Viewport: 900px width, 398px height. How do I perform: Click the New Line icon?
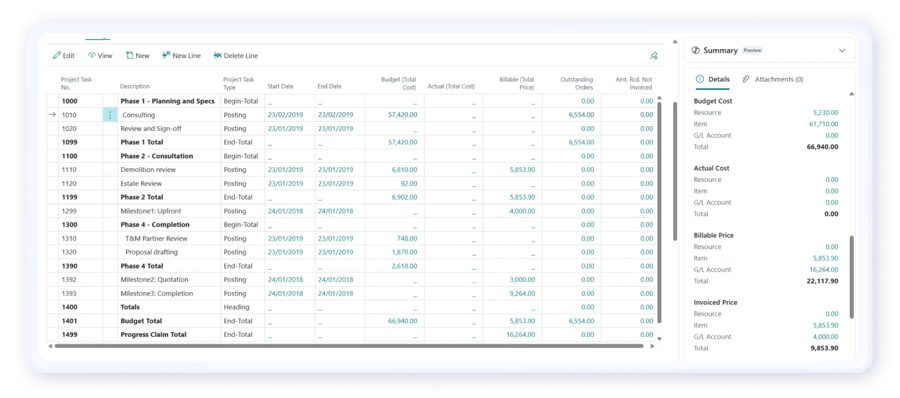point(166,56)
